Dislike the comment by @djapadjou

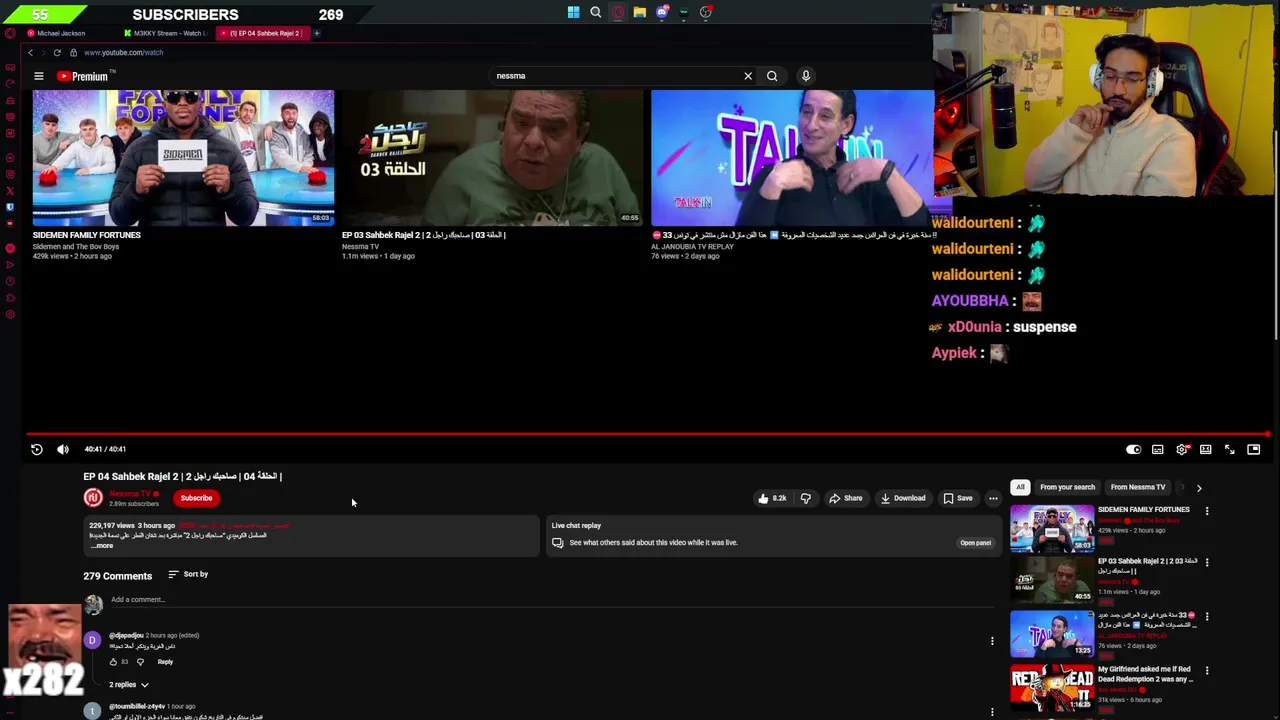coord(140,662)
